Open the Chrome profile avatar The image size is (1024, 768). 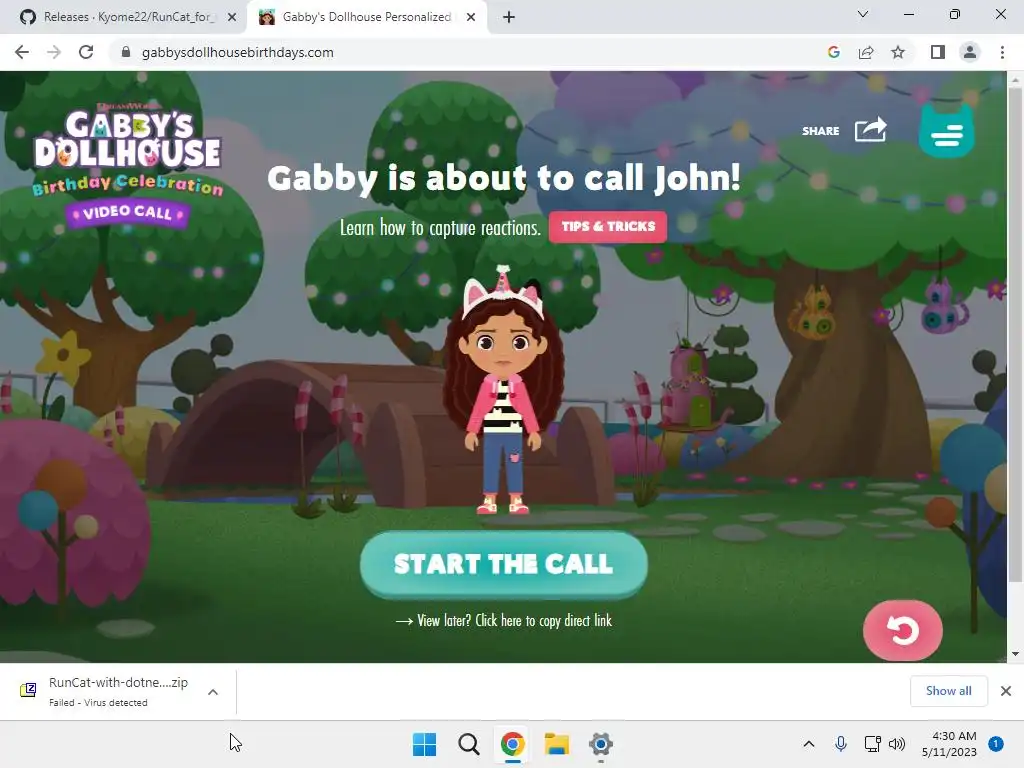click(970, 52)
